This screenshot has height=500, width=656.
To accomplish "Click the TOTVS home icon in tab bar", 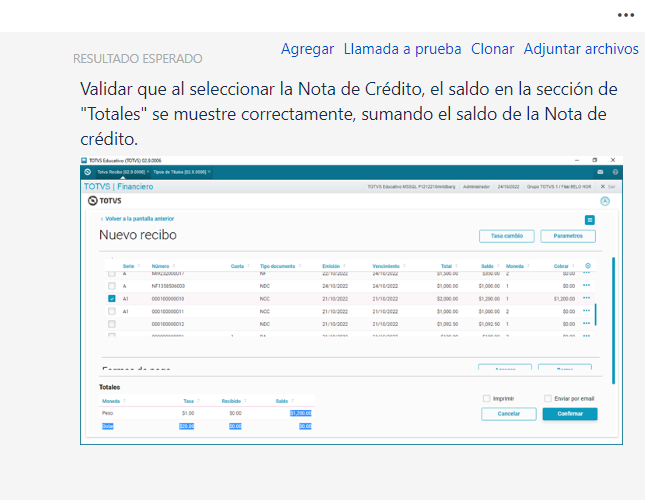I will coord(87,172).
